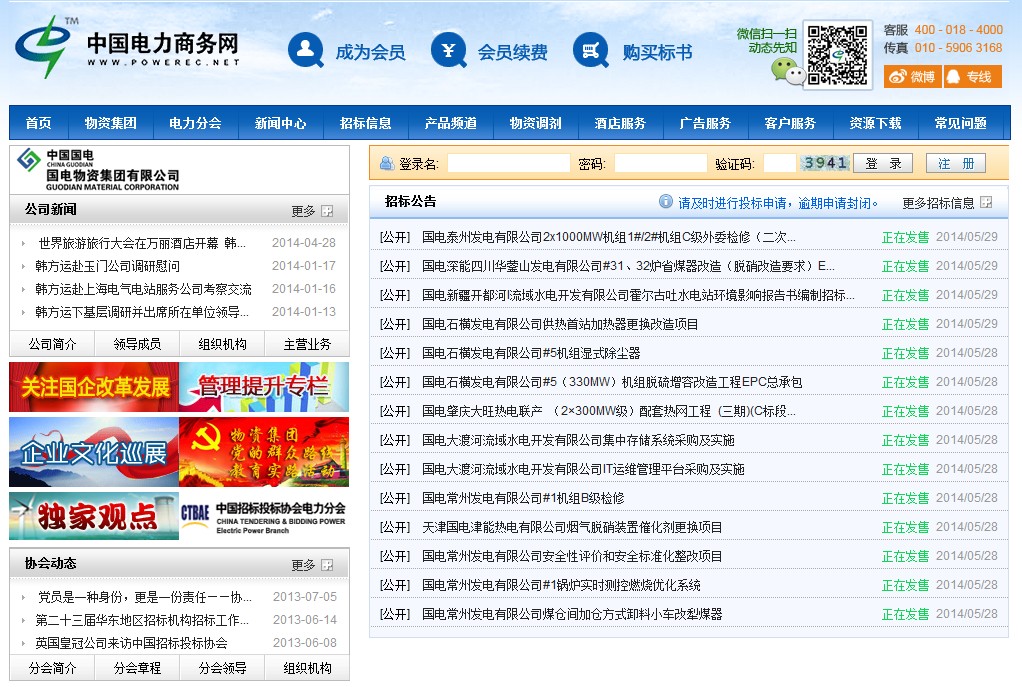The image size is (1022, 687).
Task: Click the China Power Business Net logo
Action: click(x=128, y=47)
